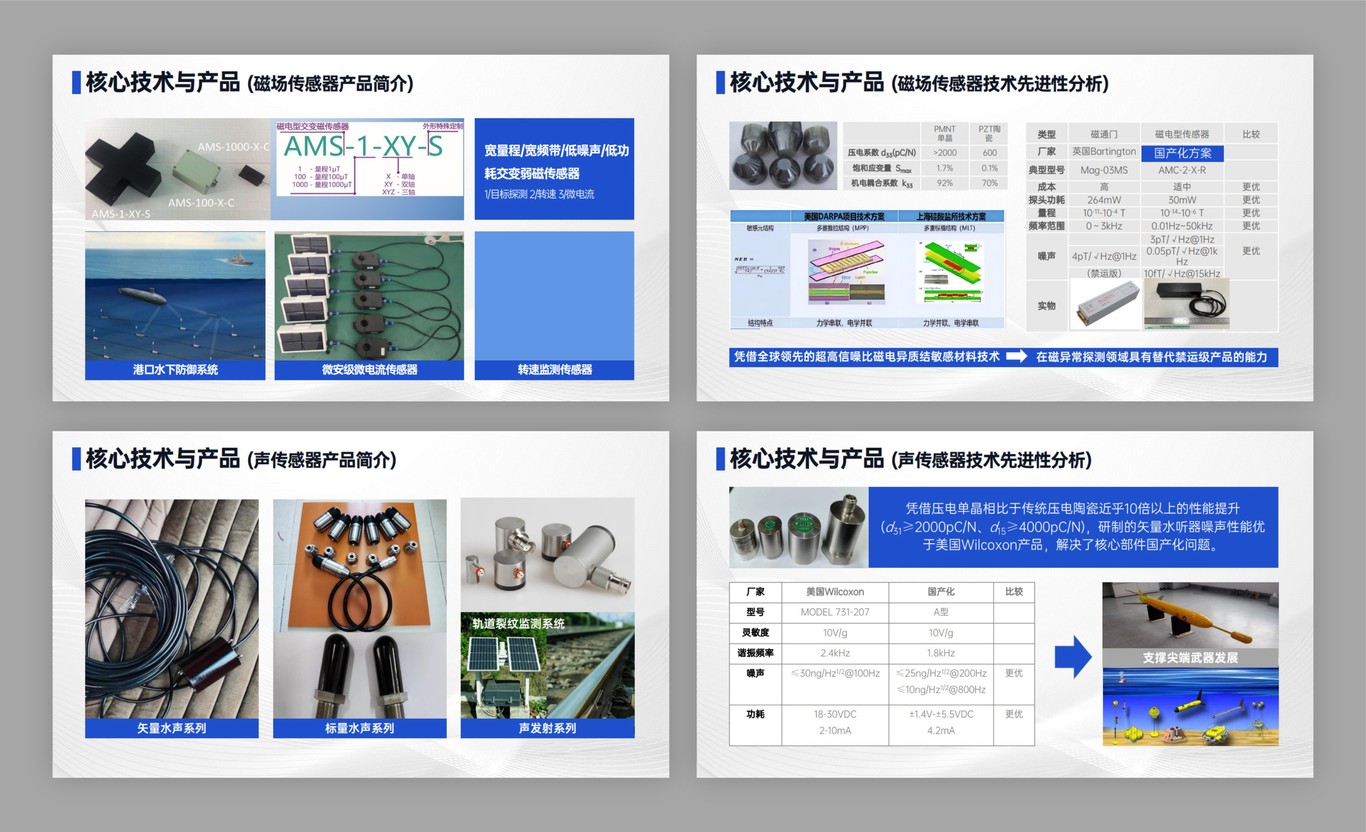Select the 2.4kHz resonance frequency cell
The height and width of the screenshot is (832, 1366).
[835, 653]
